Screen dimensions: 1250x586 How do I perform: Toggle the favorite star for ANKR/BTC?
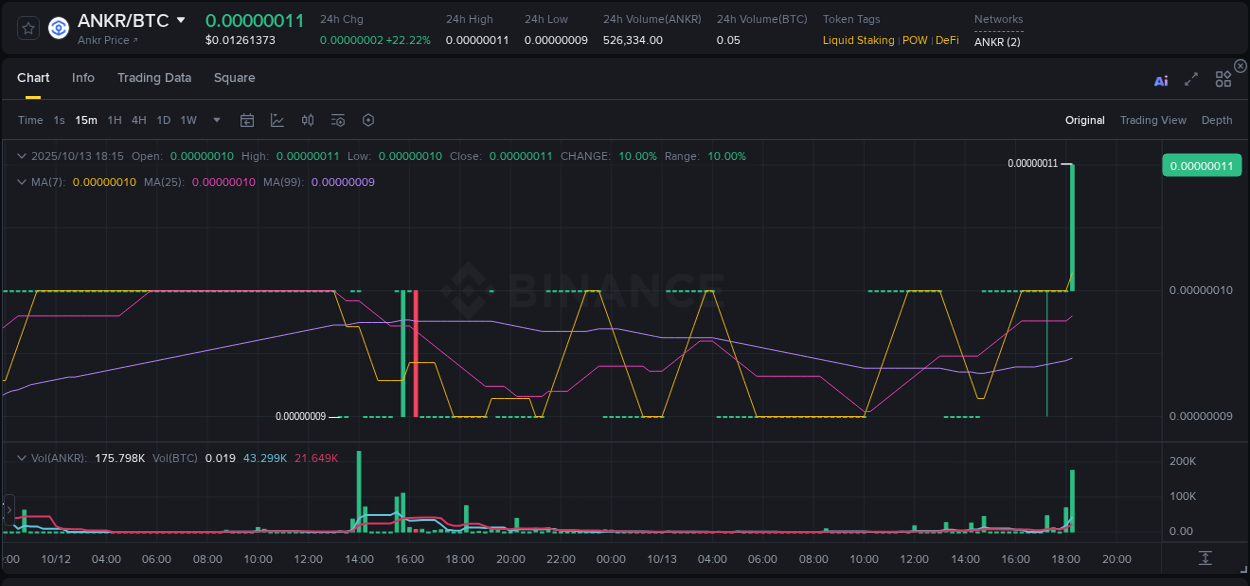coord(27,27)
